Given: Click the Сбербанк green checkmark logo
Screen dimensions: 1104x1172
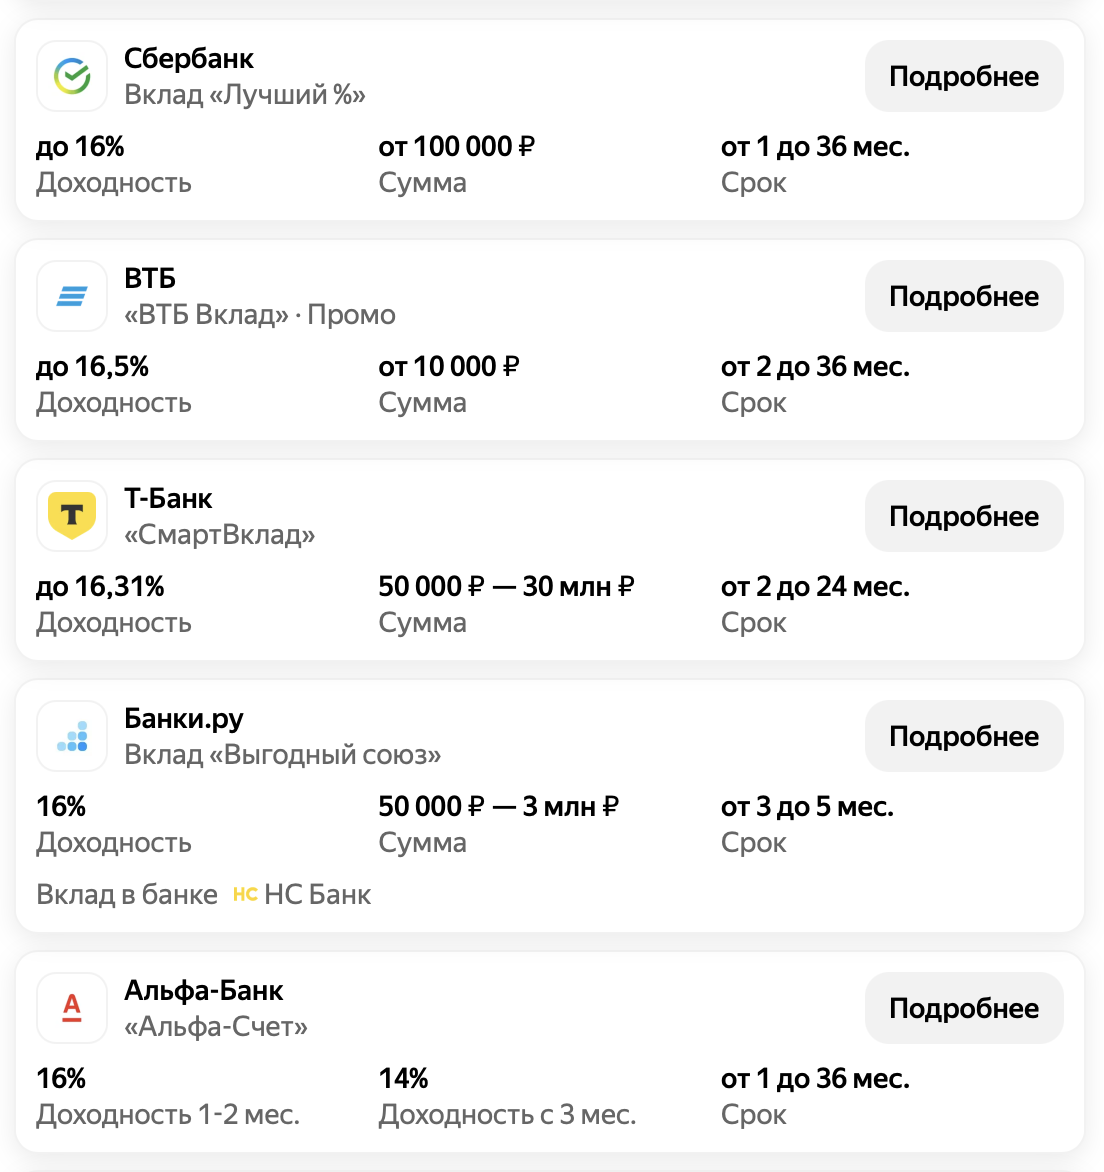Looking at the screenshot, I should (72, 76).
